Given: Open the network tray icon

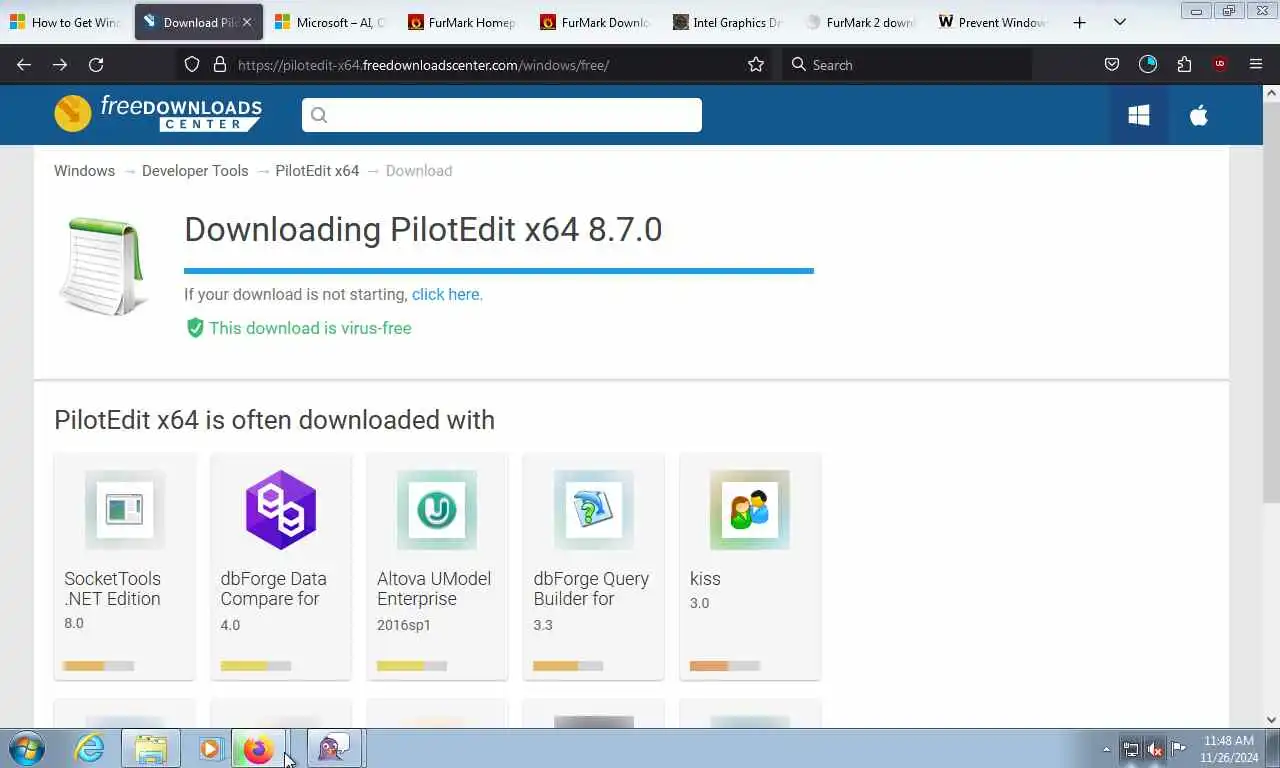Looking at the screenshot, I should pyautogui.click(x=1131, y=749).
